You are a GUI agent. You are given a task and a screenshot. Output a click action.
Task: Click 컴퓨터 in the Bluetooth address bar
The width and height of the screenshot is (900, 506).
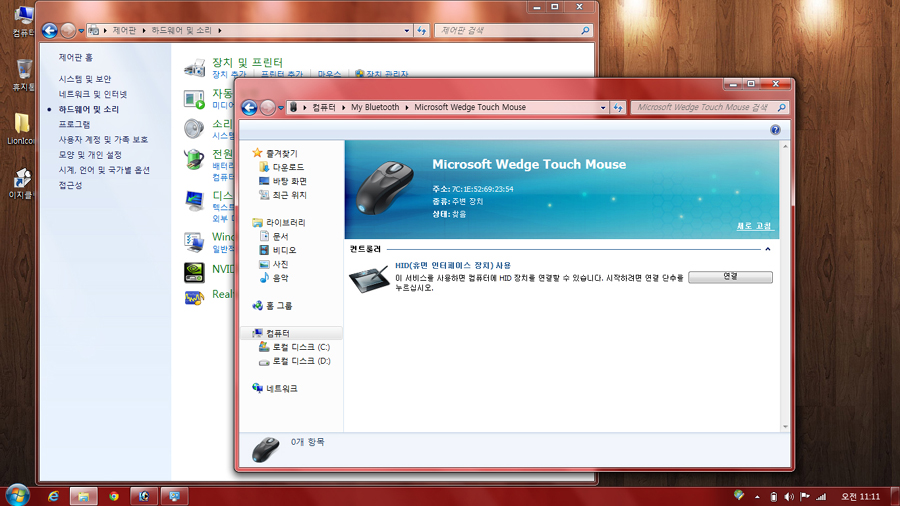click(x=324, y=107)
